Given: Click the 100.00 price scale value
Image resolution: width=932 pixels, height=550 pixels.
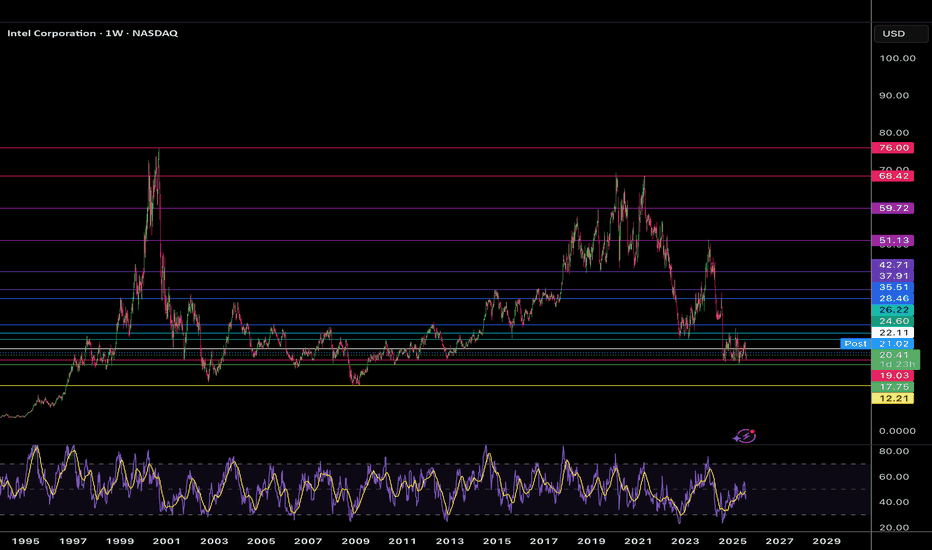Looking at the screenshot, I should tap(897, 58).
